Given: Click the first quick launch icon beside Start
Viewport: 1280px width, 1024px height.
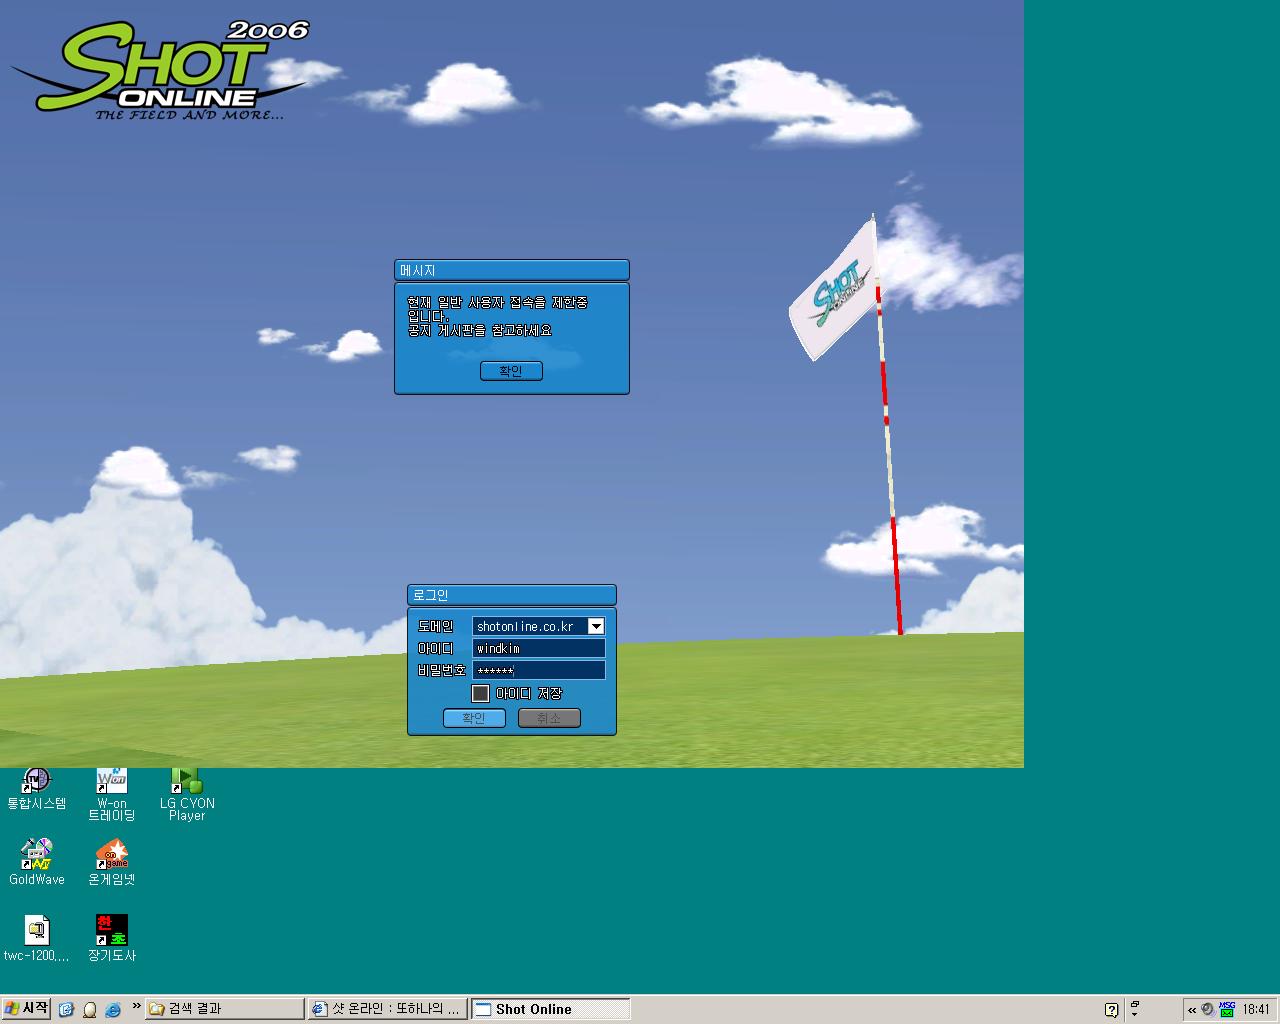Looking at the screenshot, I should 66,1009.
